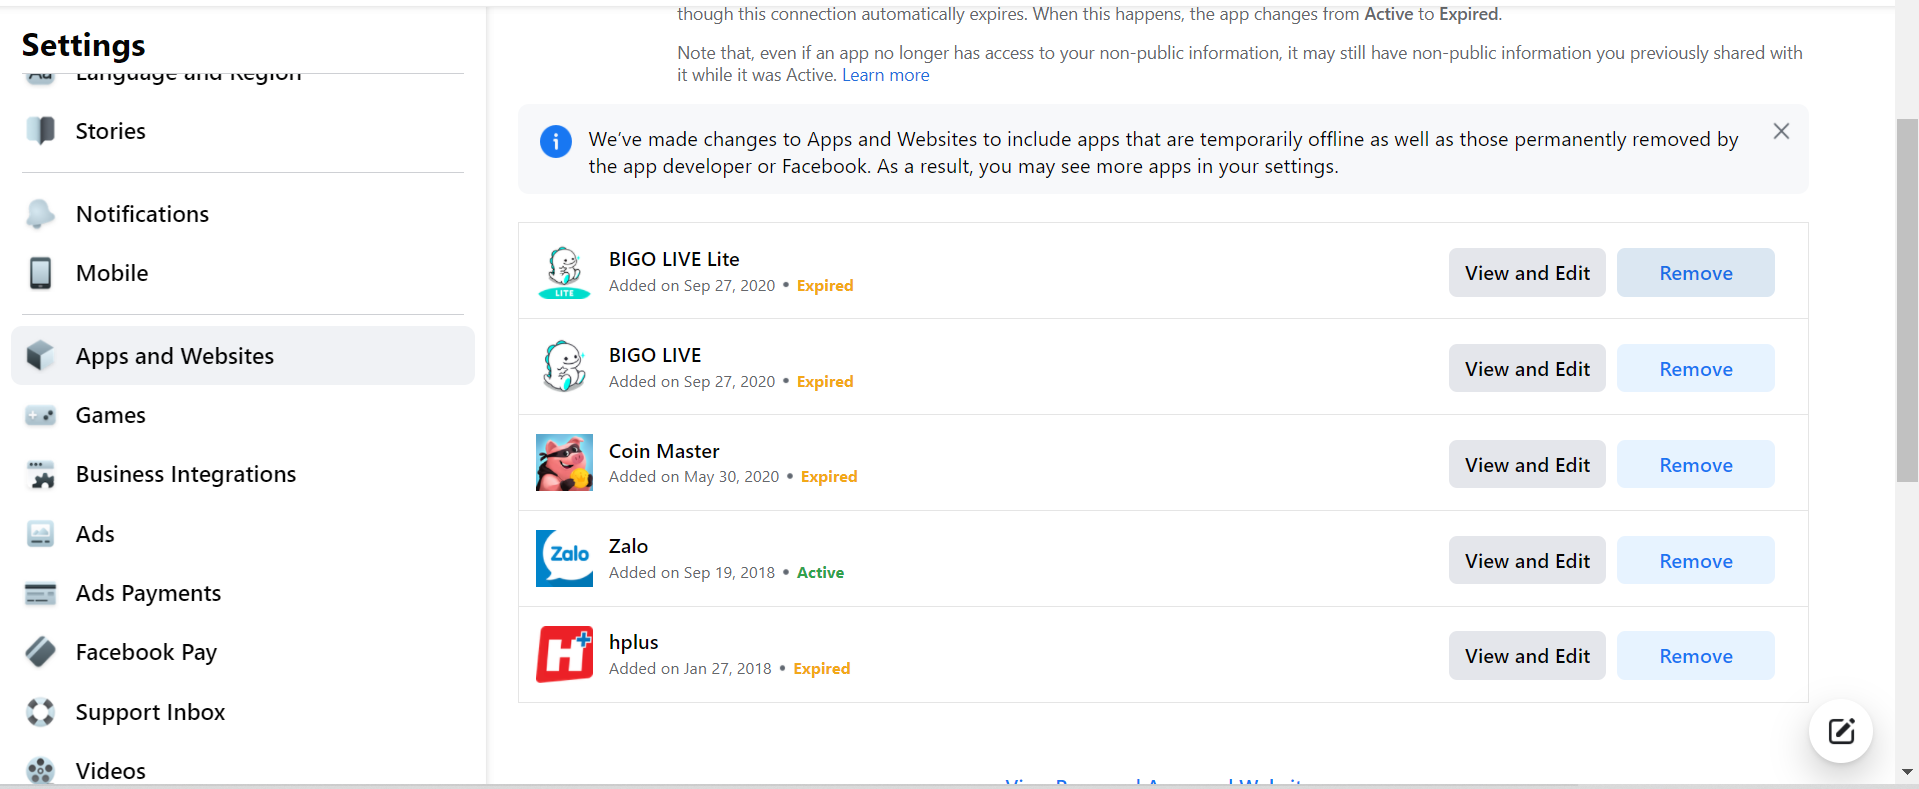1919x789 pixels.
Task: Click the Zalo app name text
Action: (628, 546)
